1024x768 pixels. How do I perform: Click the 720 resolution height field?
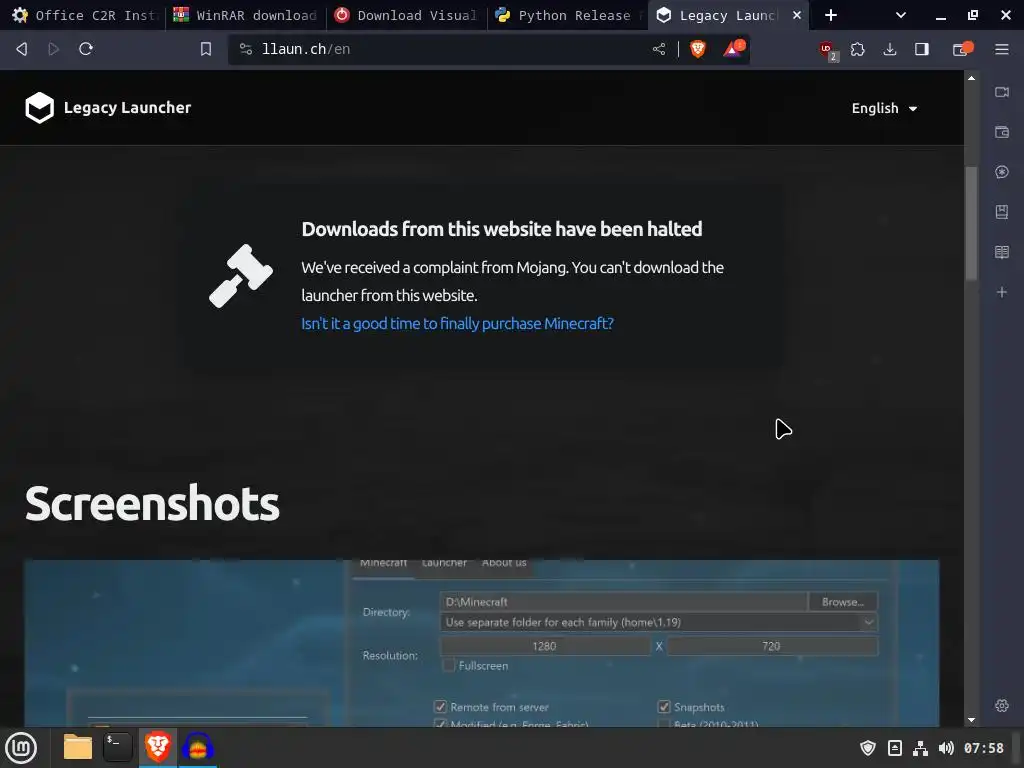[x=772, y=646]
